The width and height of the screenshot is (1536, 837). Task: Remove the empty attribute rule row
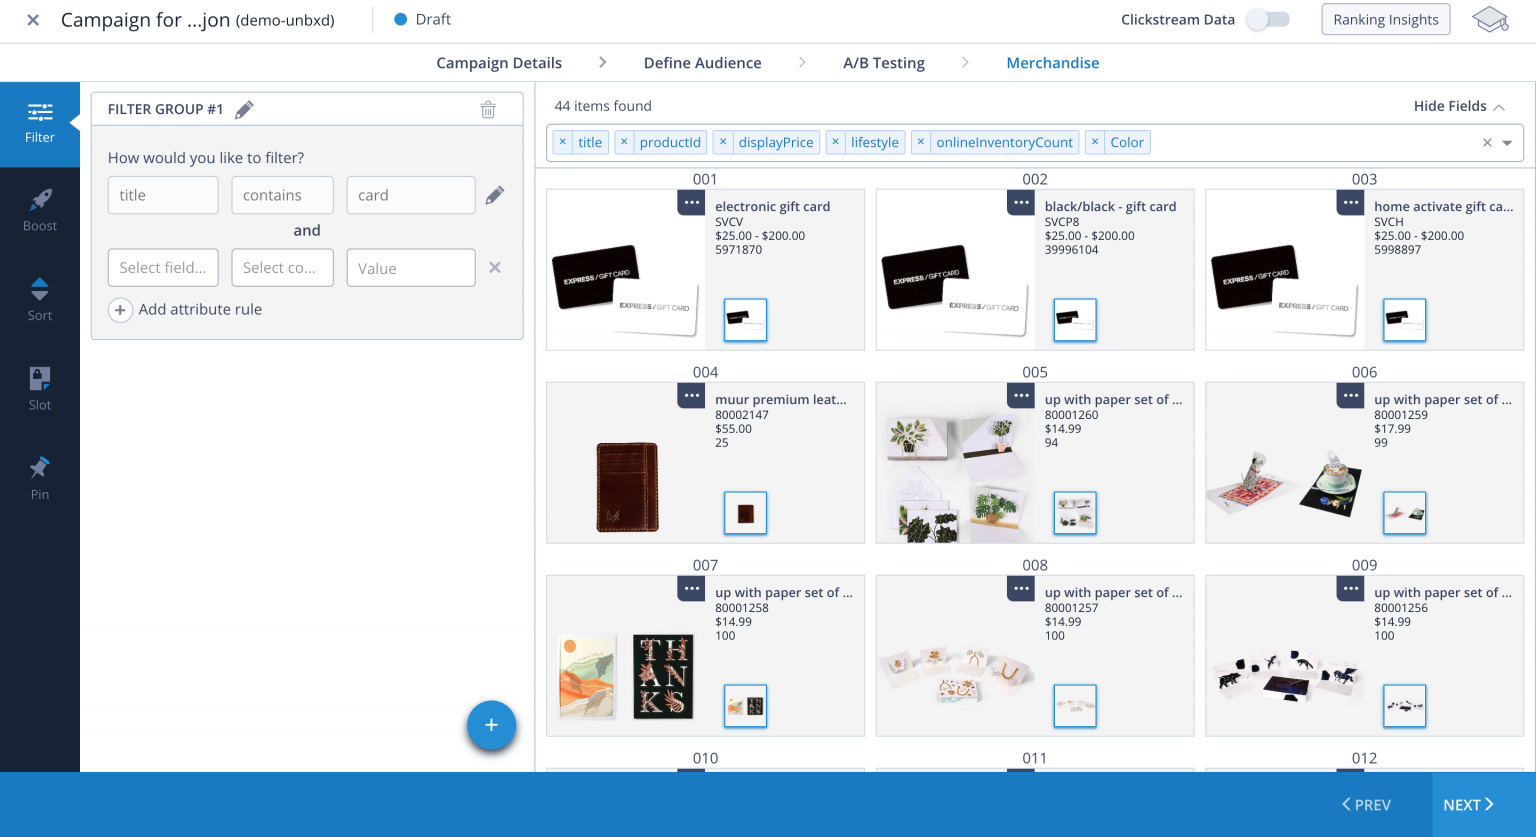tap(495, 268)
